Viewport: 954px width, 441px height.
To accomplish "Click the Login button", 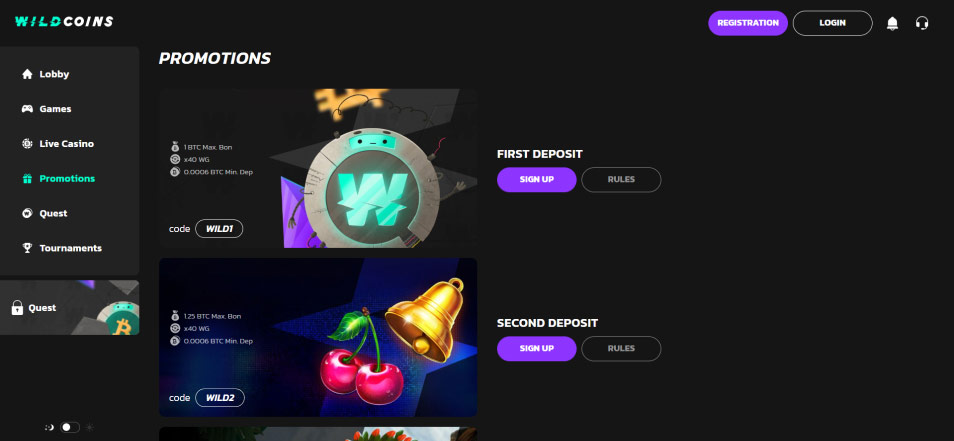I will tap(832, 23).
